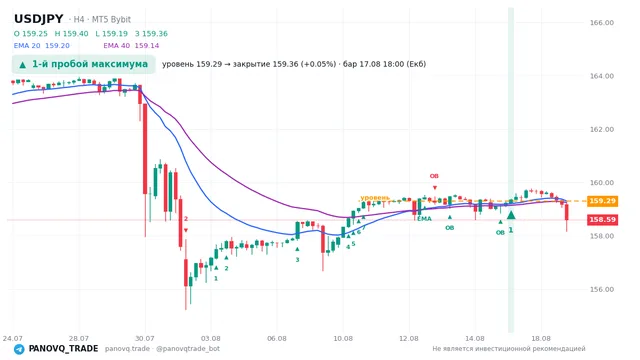This screenshot has height=360, width=640.
Task: Click the 156.00 price axis label
Action: click(602, 289)
